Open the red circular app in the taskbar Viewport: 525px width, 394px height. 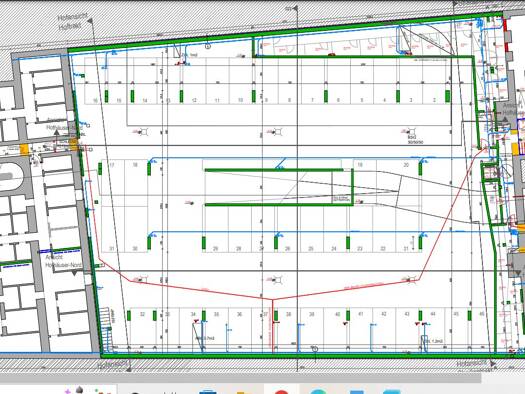[282, 392]
